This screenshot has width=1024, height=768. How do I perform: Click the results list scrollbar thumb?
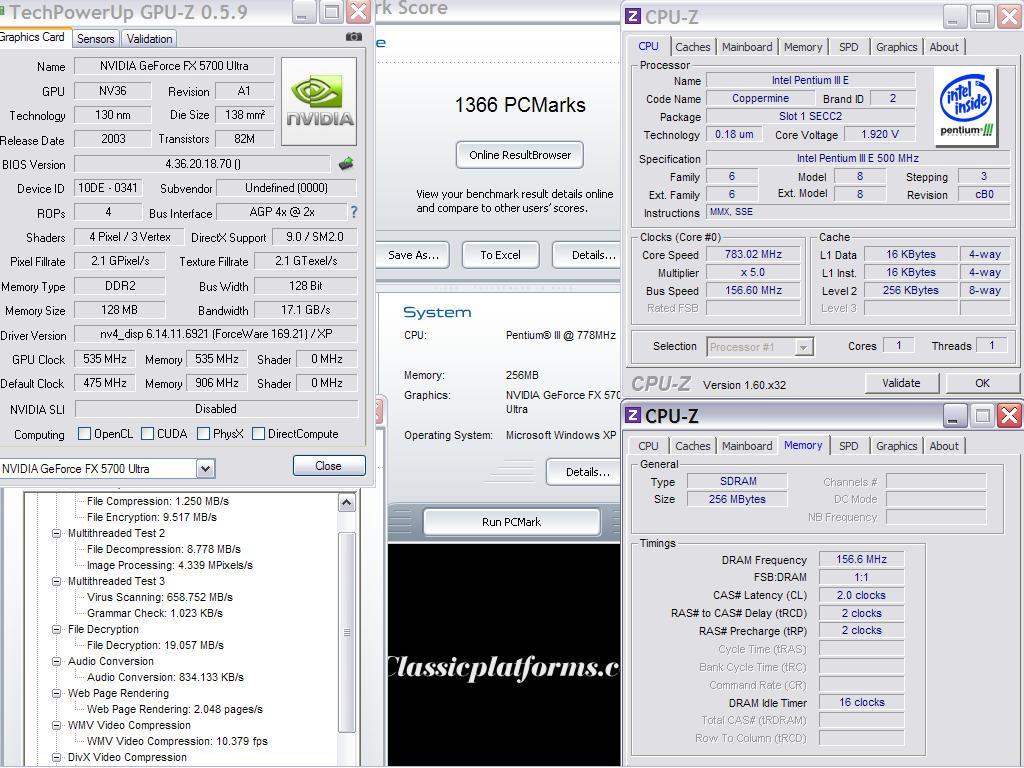[347, 632]
